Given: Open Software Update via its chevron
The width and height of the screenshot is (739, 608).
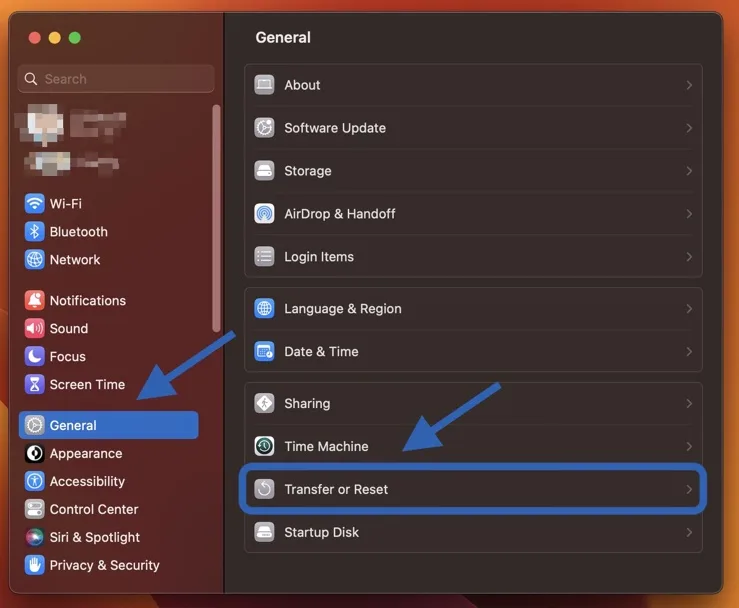Looking at the screenshot, I should click(x=689, y=128).
